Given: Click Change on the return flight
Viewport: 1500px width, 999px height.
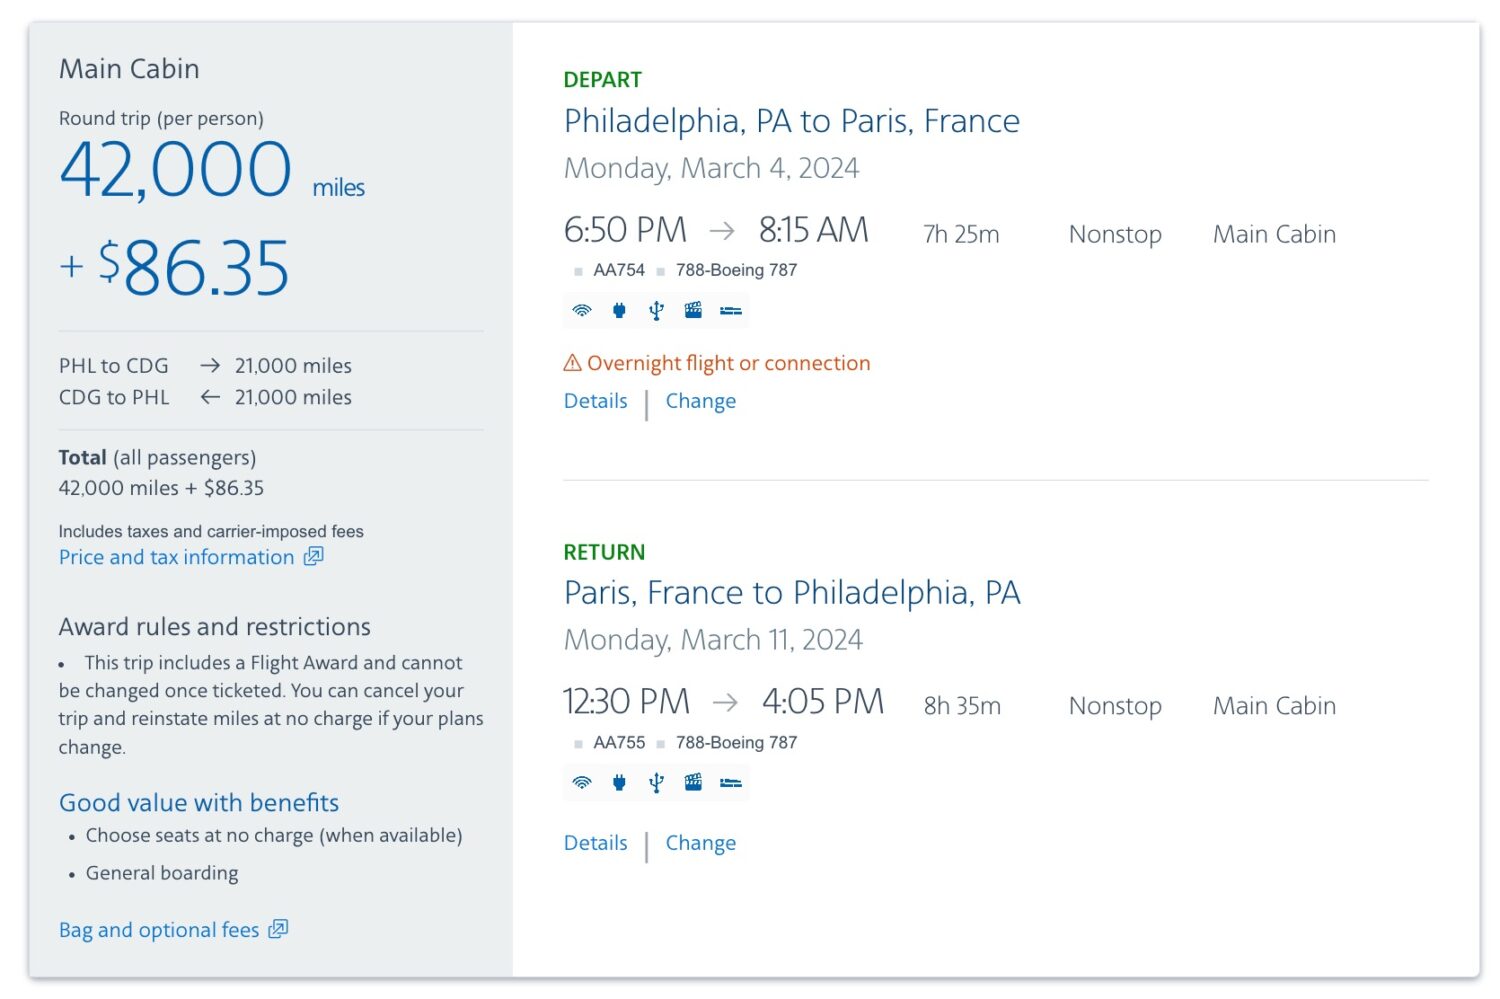Looking at the screenshot, I should 700,843.
